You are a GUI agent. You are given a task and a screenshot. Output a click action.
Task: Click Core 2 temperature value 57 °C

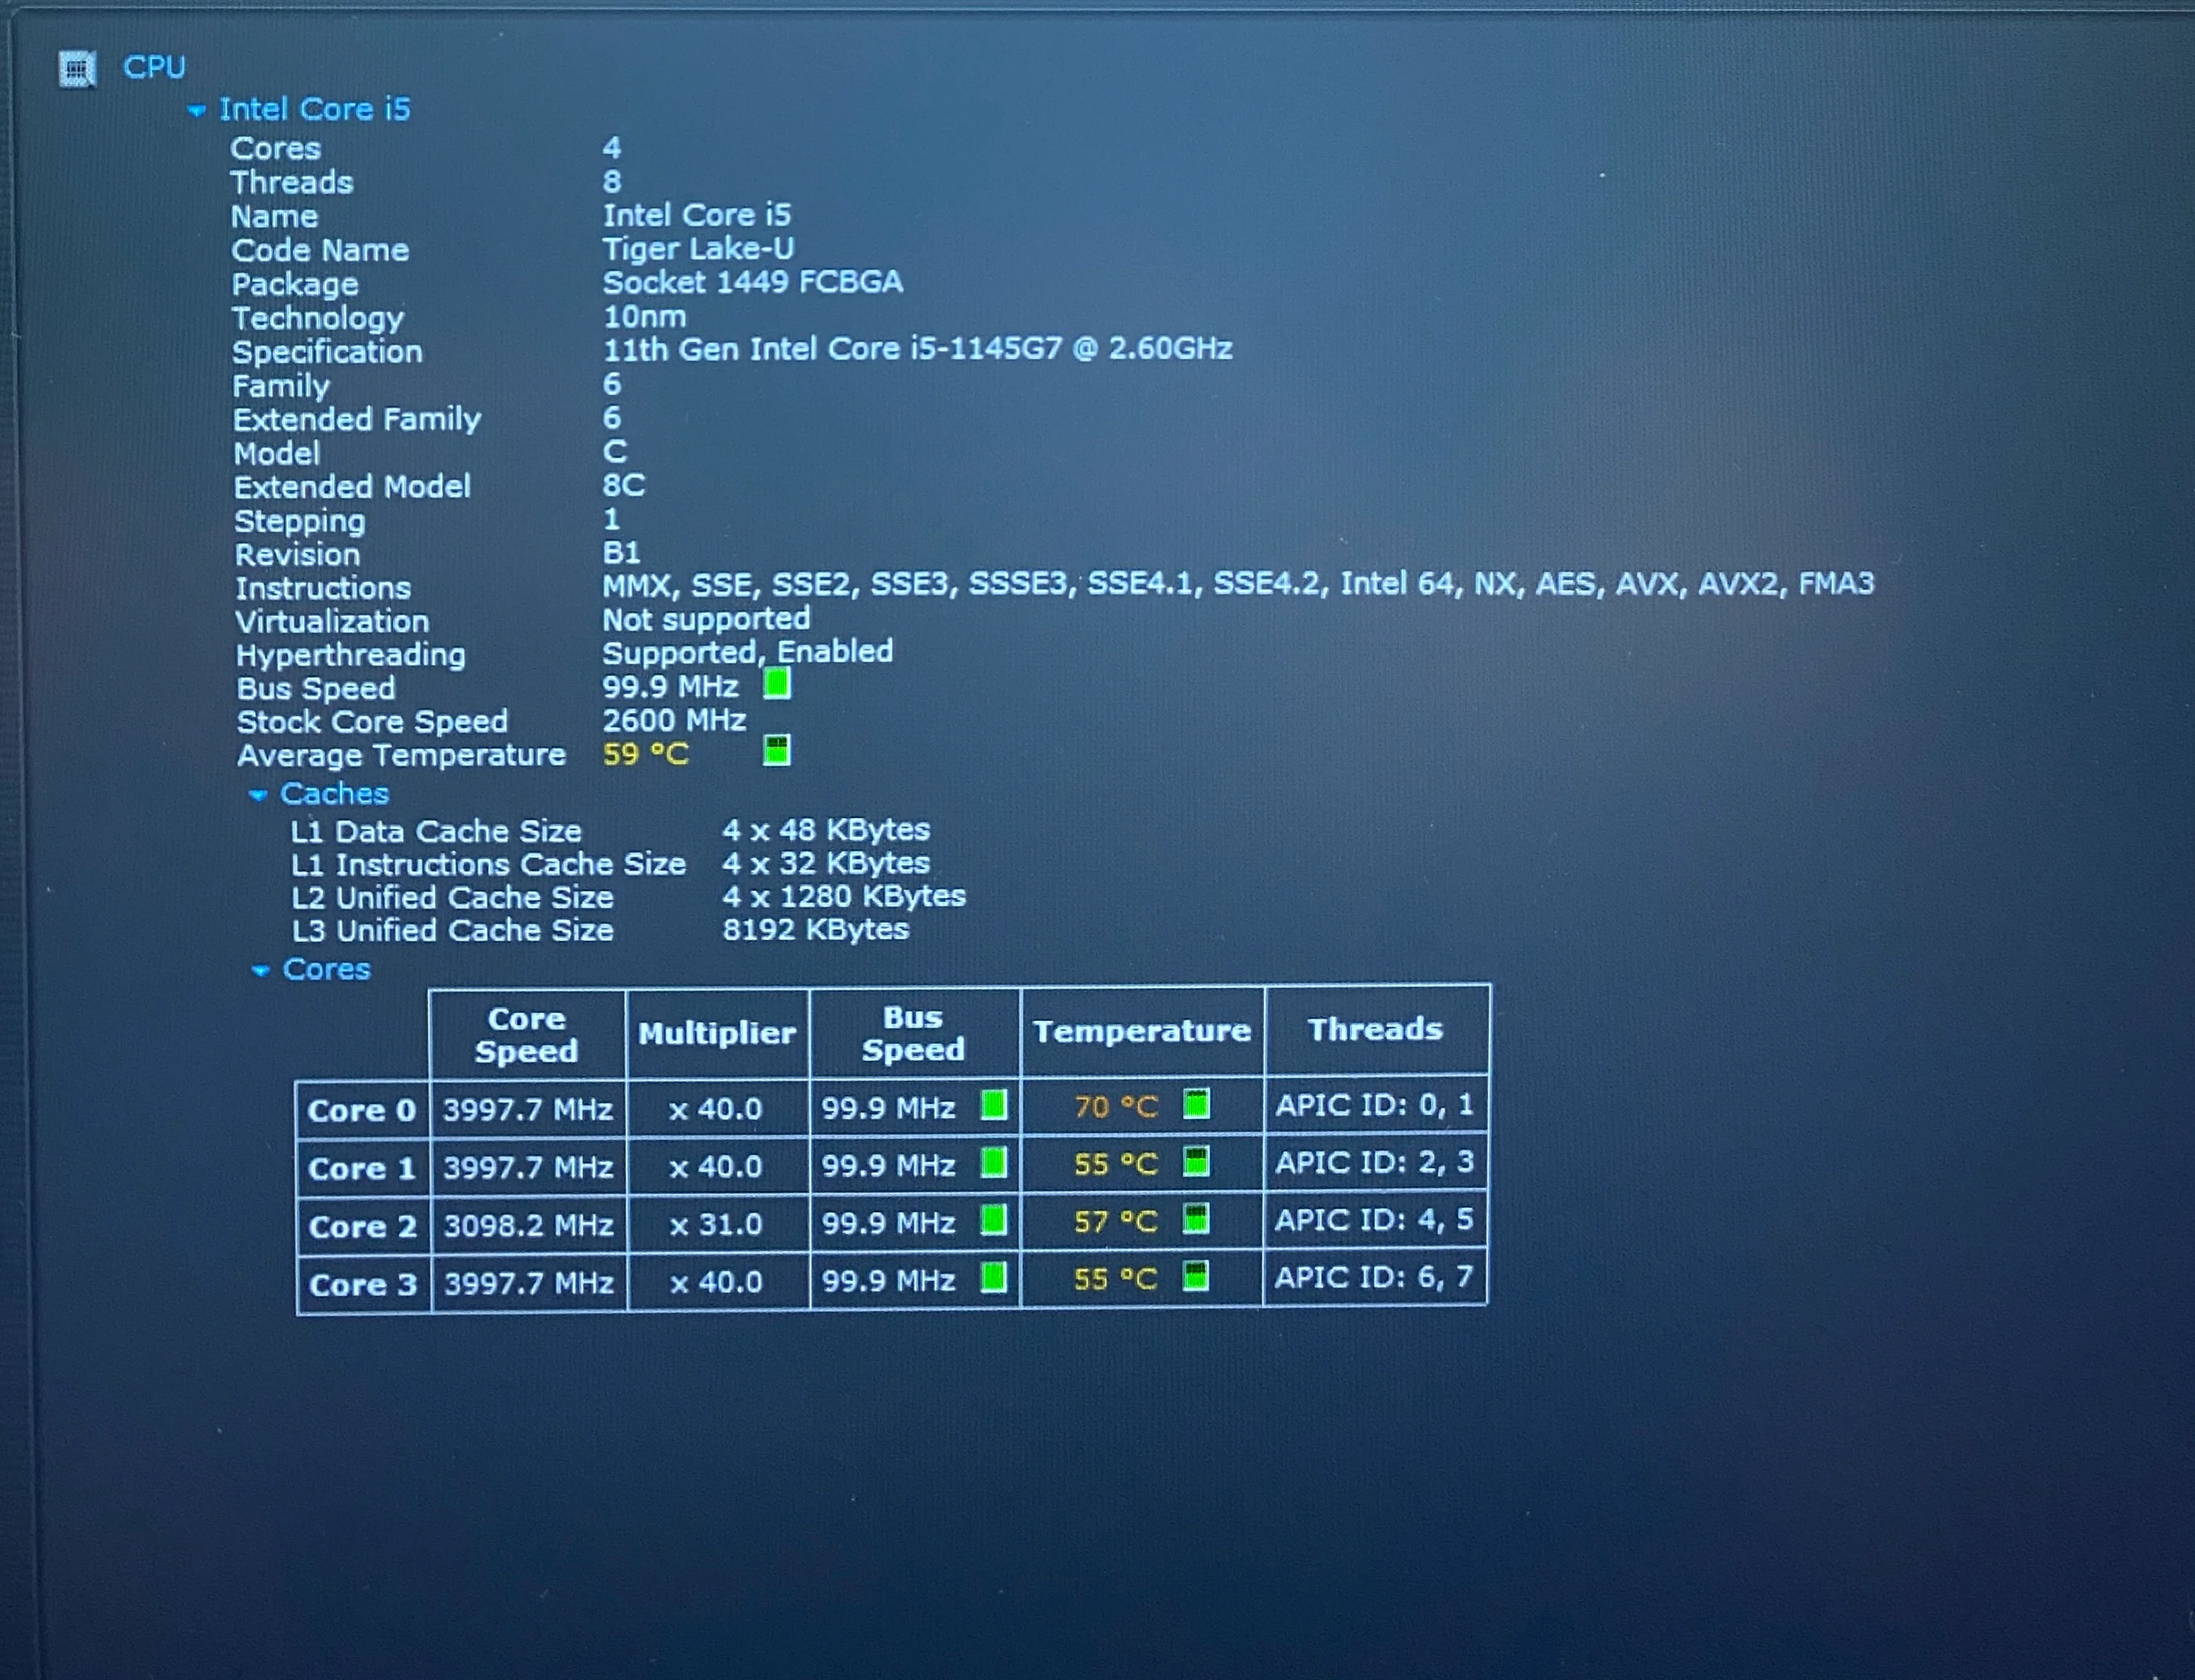pos(1116,1222)
